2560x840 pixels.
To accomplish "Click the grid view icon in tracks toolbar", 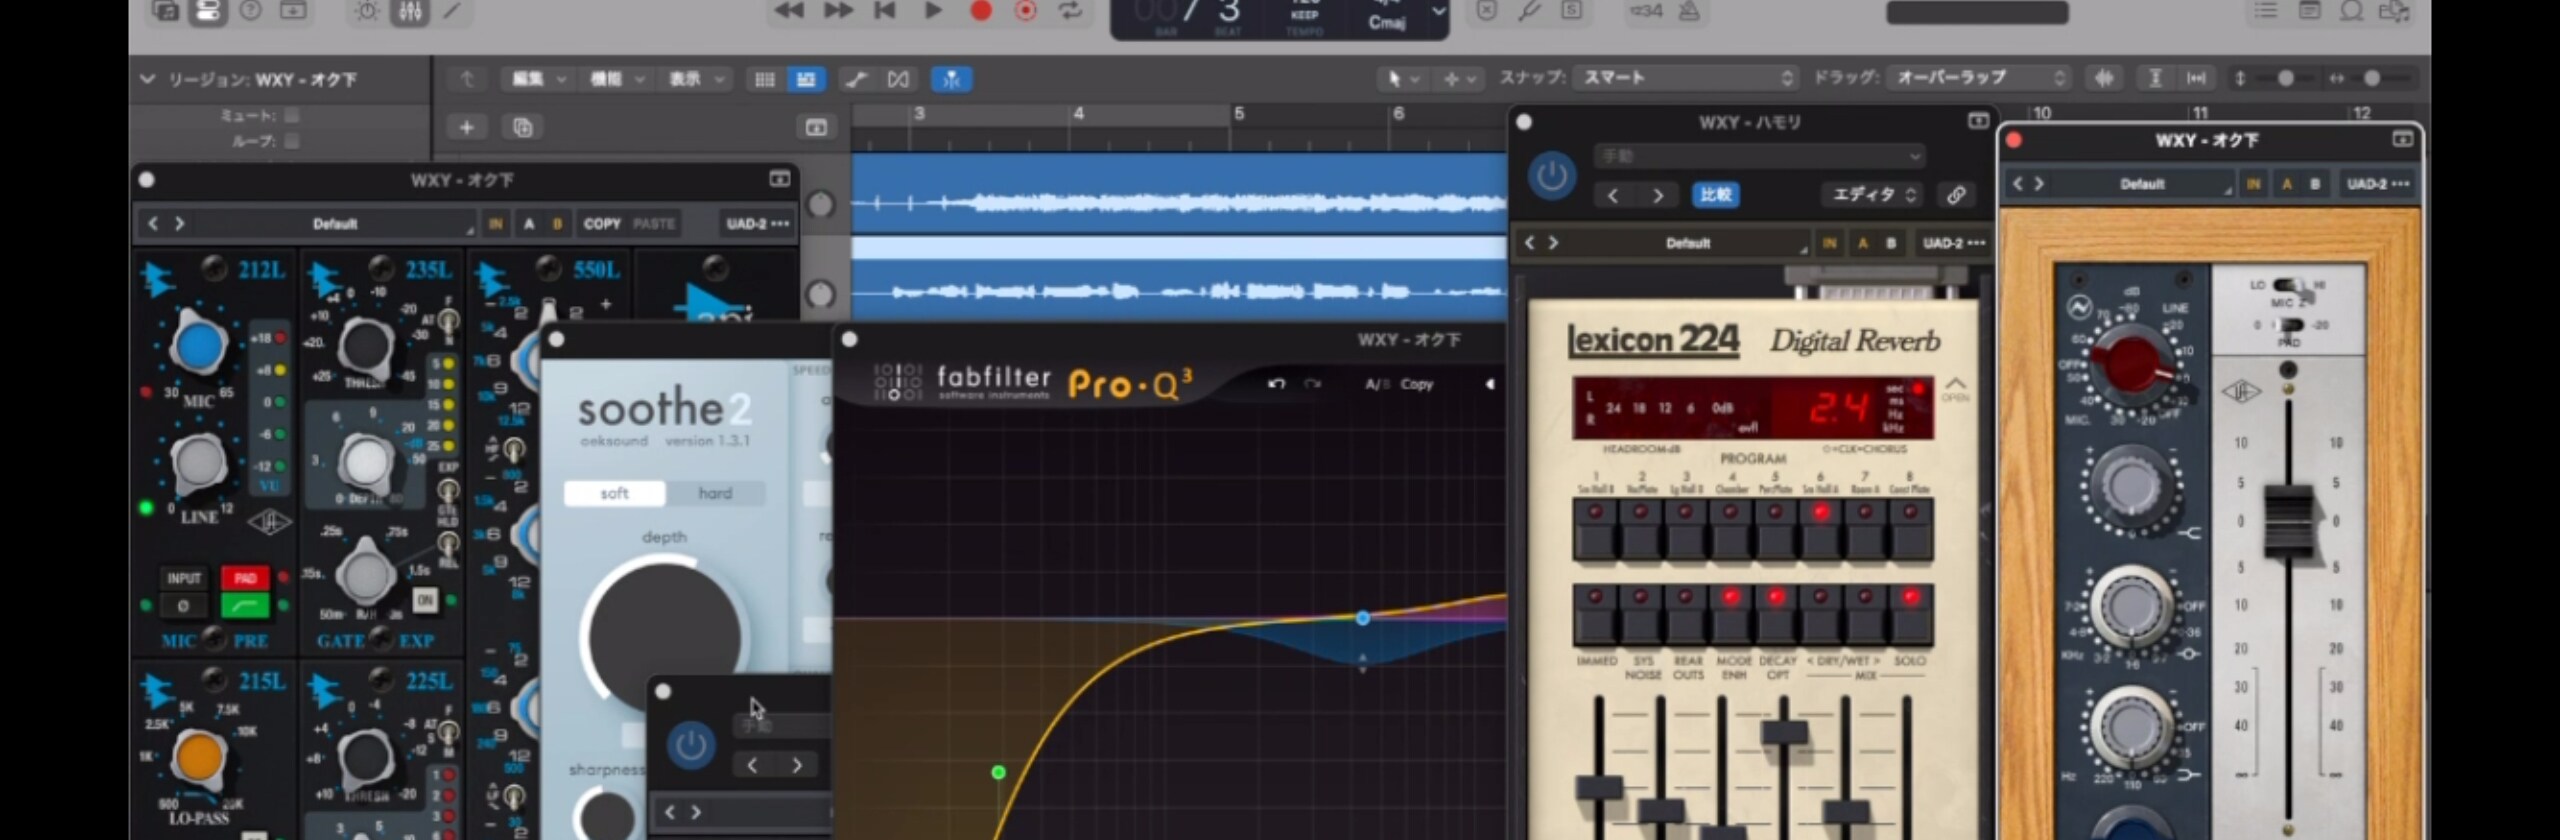I will click(765, 79).
